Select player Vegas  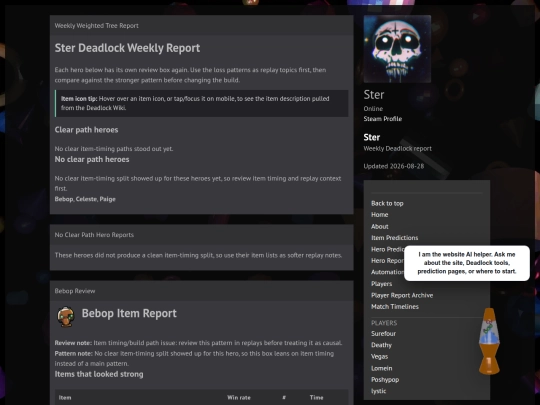tap(380, 356)
